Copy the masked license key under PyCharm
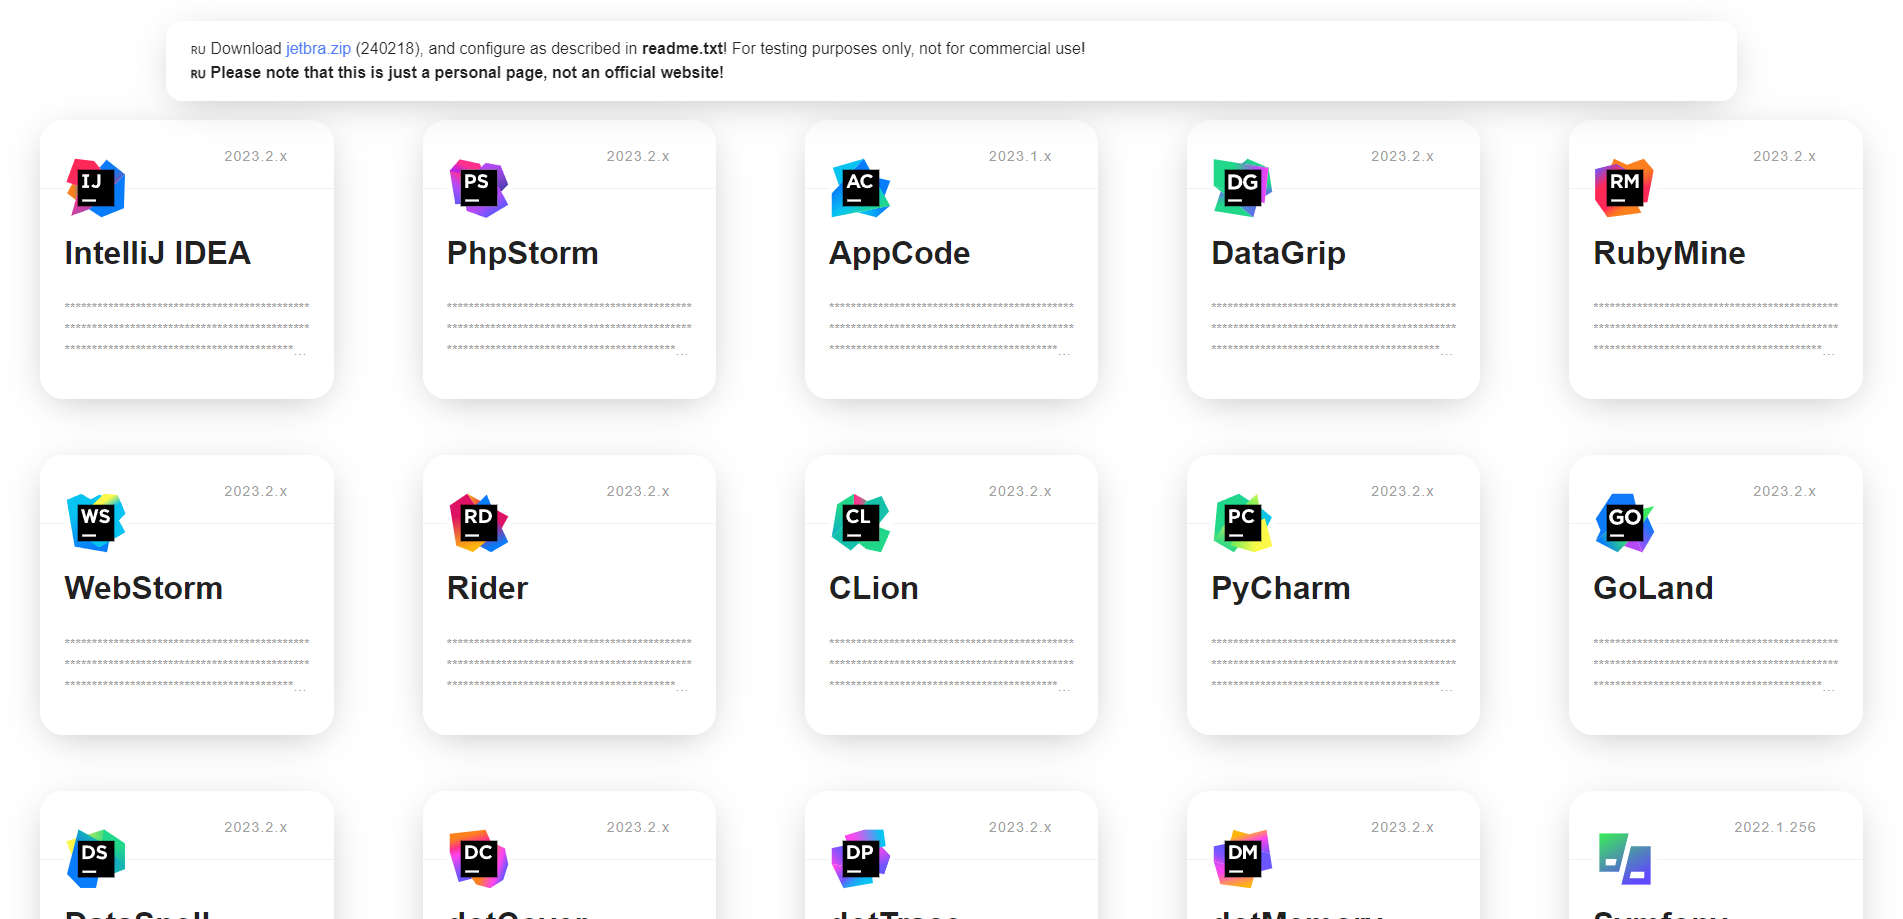Viewport: 1903px width, 919px height. 1333,664
